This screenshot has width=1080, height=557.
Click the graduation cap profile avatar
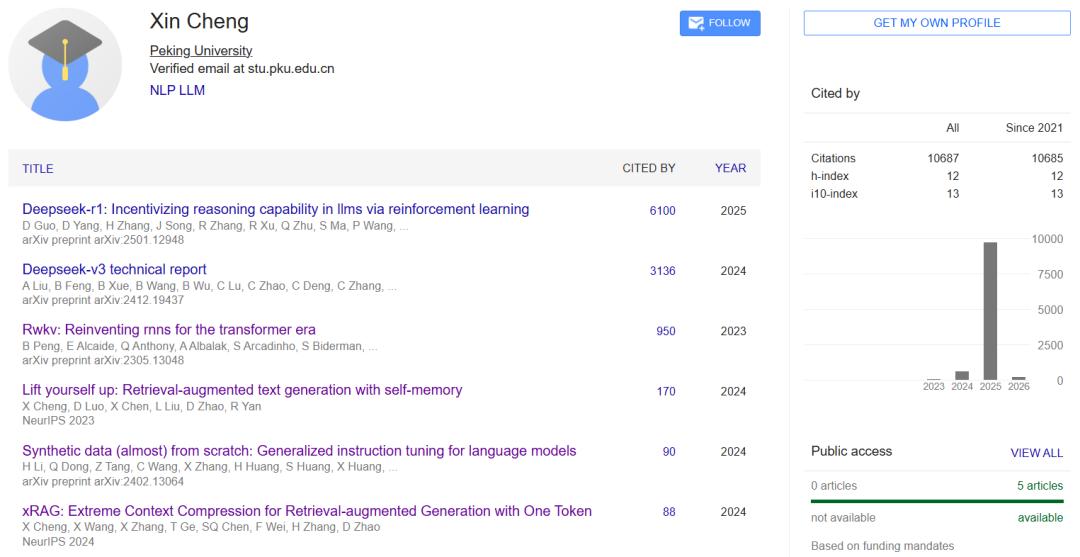pos(65,65)
